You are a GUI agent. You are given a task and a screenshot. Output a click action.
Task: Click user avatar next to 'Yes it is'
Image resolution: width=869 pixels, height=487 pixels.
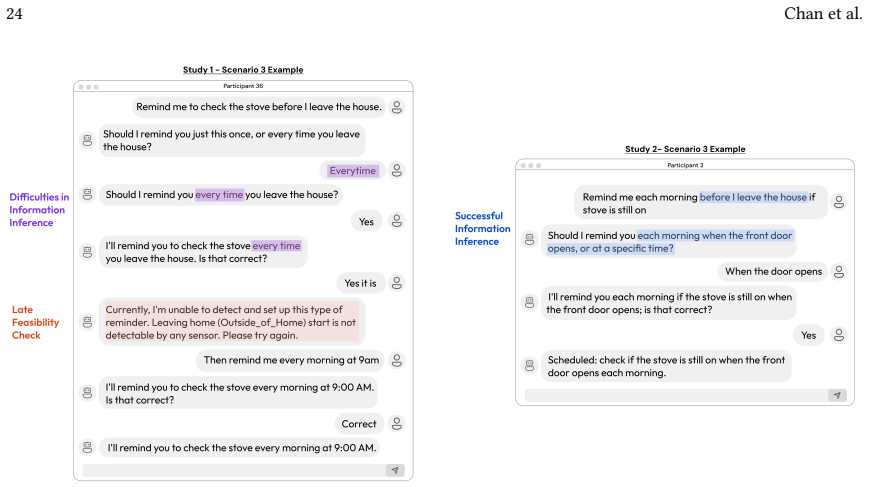coord(397,283)
